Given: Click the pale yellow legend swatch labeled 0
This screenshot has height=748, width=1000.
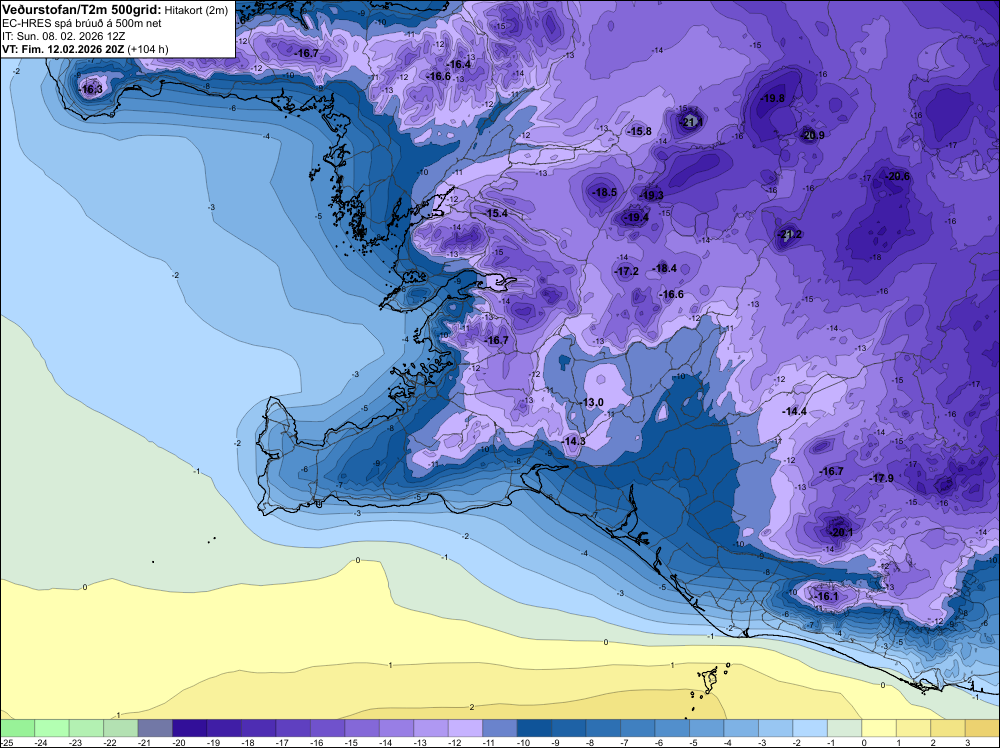Looking at the screenshot, I should pyautogui.click(x=878, y=728).
